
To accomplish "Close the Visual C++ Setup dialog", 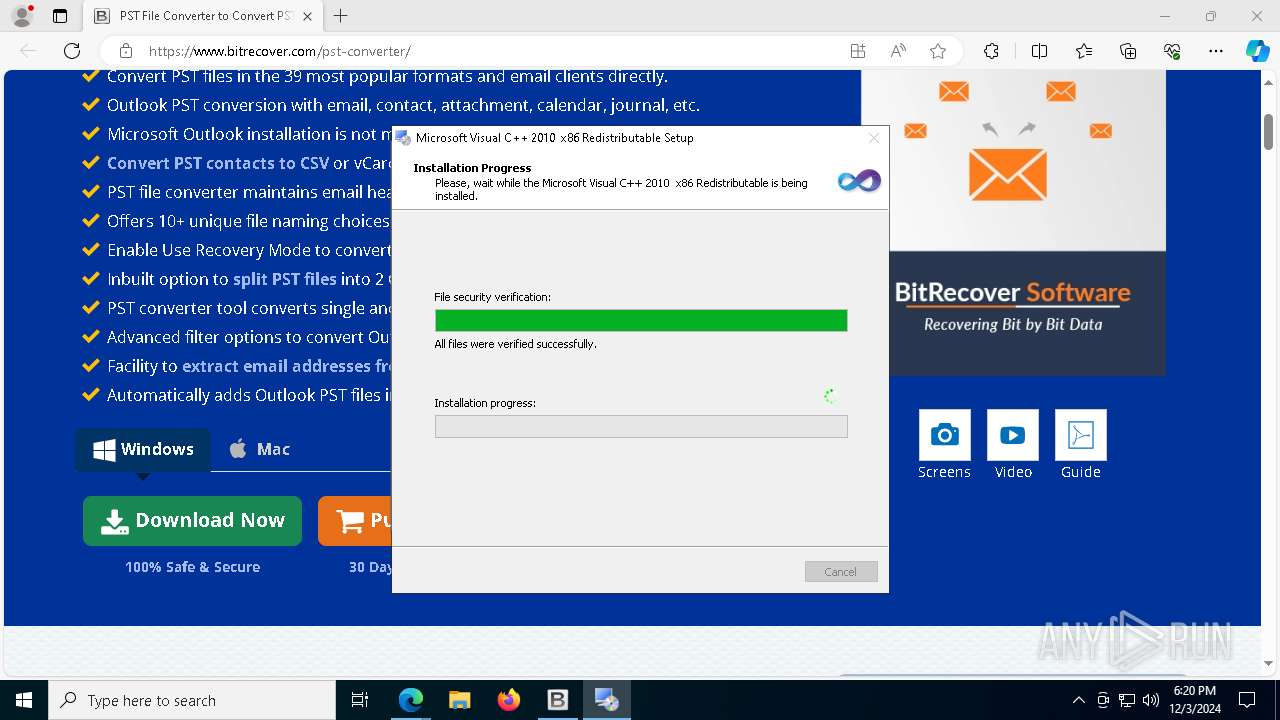I will (x=874, y=138).
